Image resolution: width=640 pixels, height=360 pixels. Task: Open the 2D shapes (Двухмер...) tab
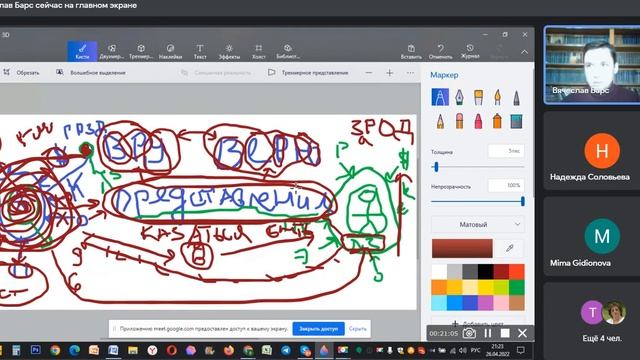click(111, 51)
